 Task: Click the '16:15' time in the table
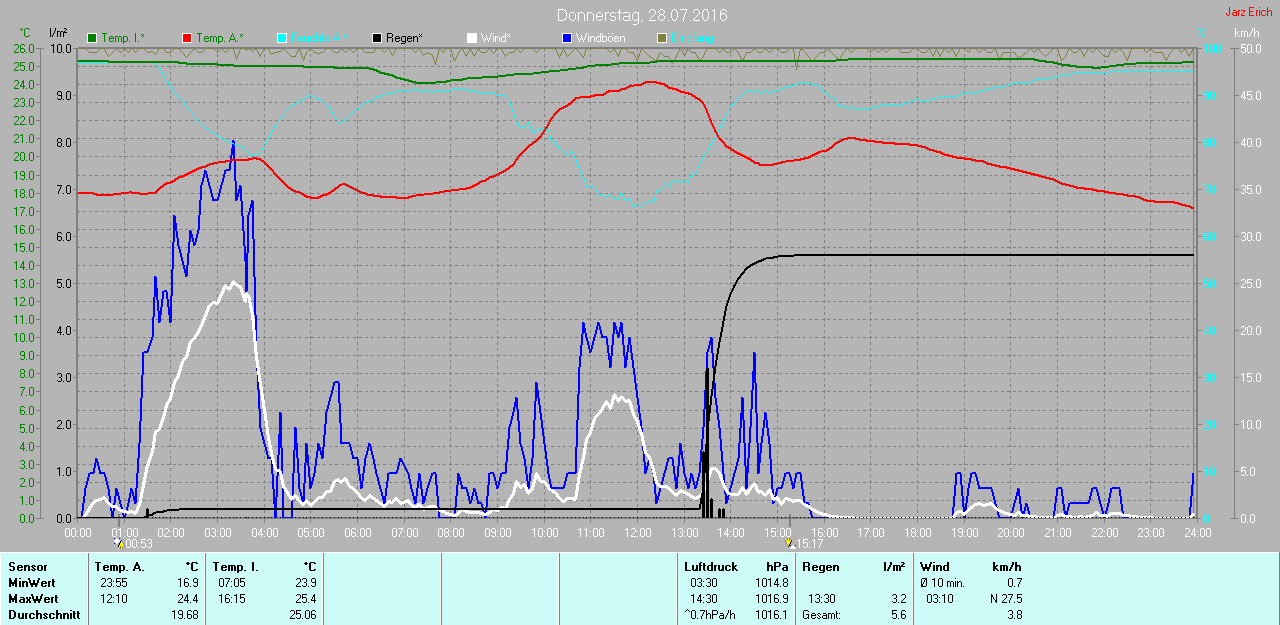click(x=231, y=599)
